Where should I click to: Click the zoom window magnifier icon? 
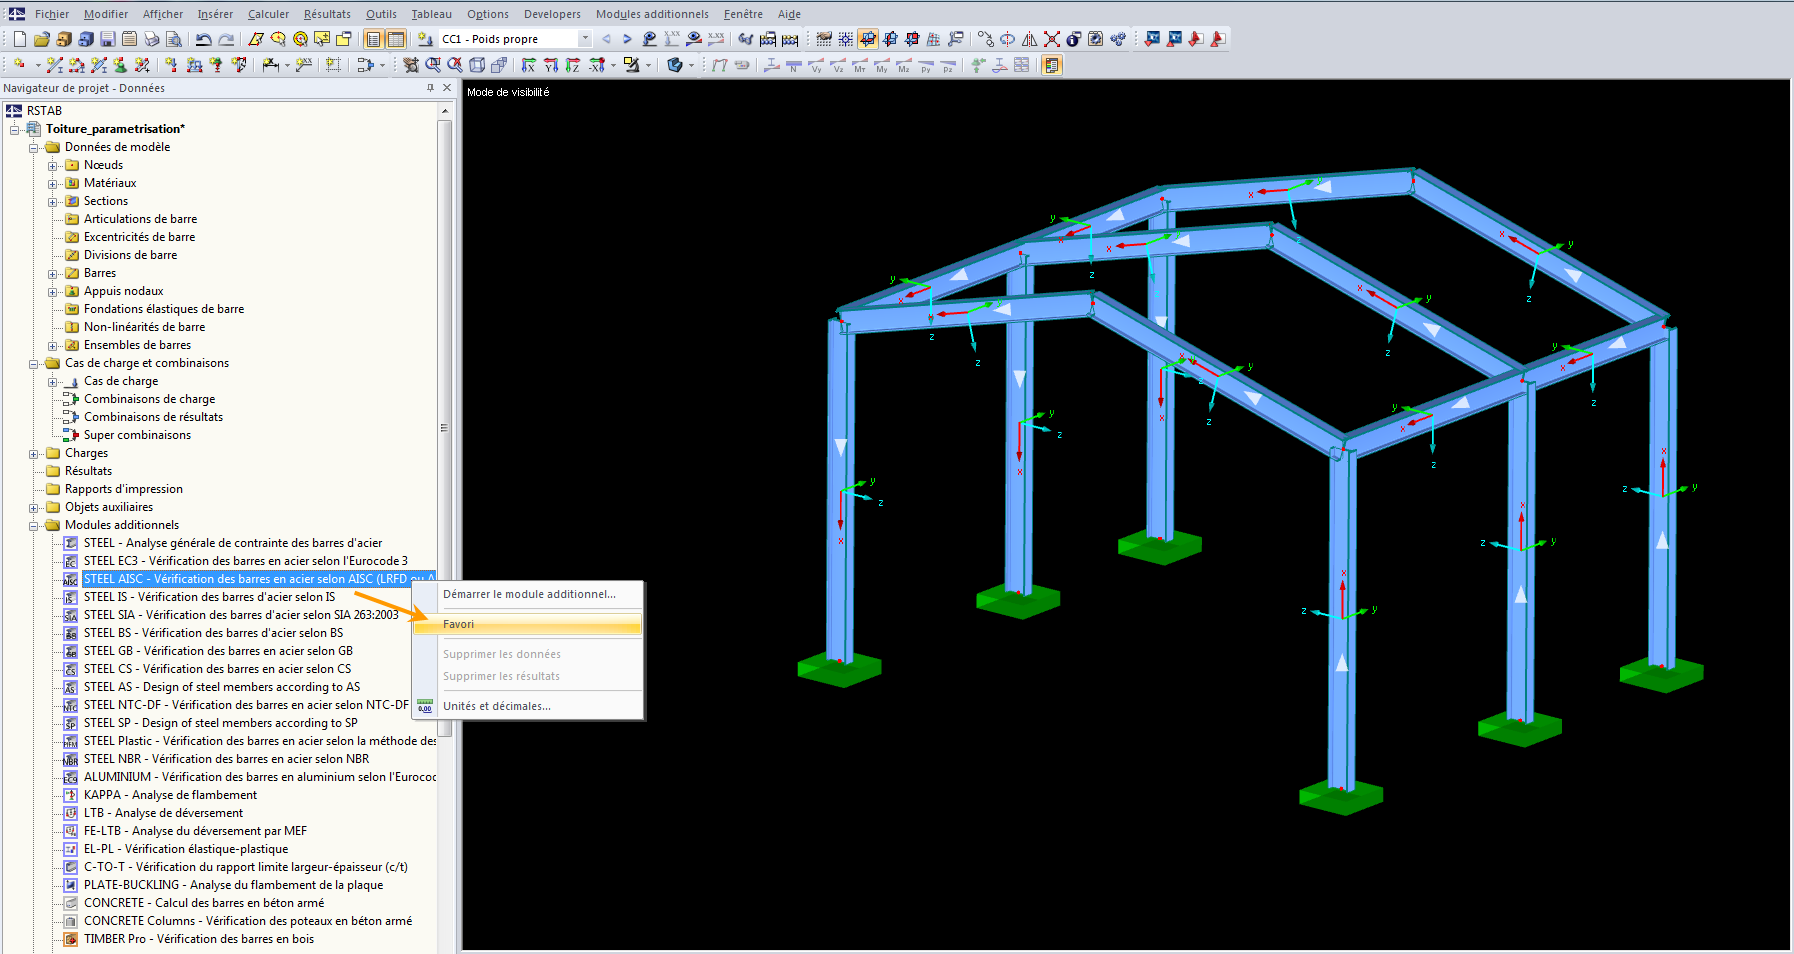pos(433,65)
